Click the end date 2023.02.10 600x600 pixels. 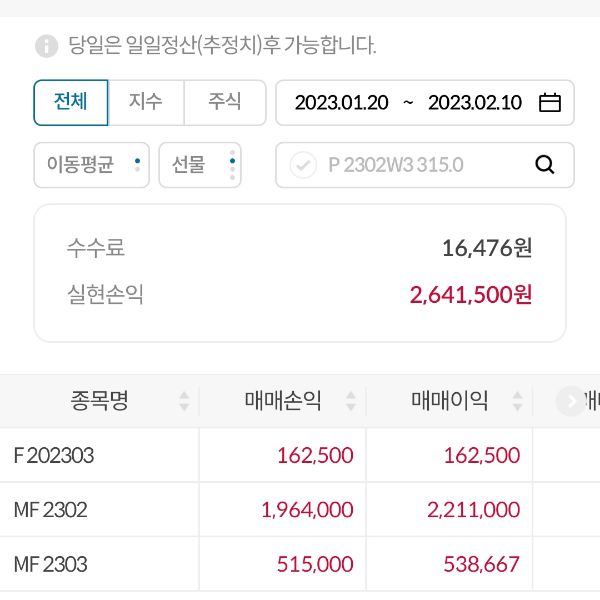pos(475,103)
